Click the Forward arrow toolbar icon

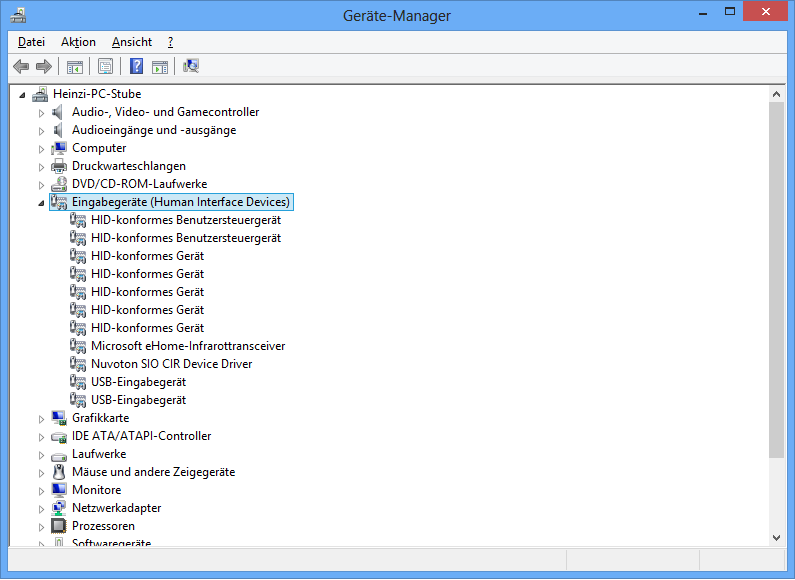pos(44,66)
